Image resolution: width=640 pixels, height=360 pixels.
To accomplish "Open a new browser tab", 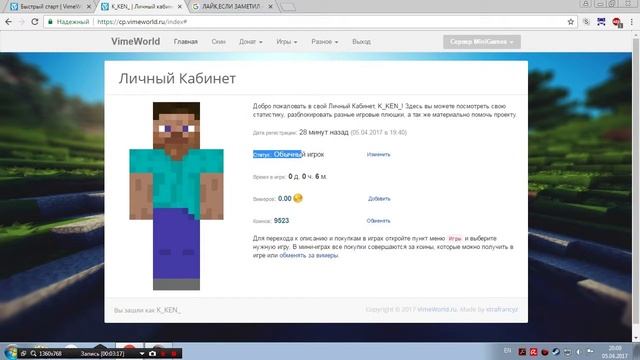I will [x=288, y=7].
